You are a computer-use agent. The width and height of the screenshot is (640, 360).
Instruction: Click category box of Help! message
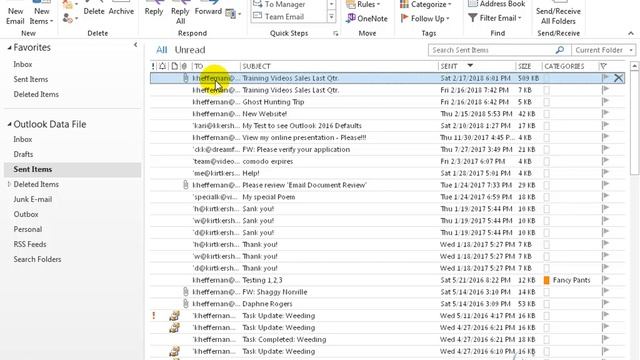click(x=547, y=173)
